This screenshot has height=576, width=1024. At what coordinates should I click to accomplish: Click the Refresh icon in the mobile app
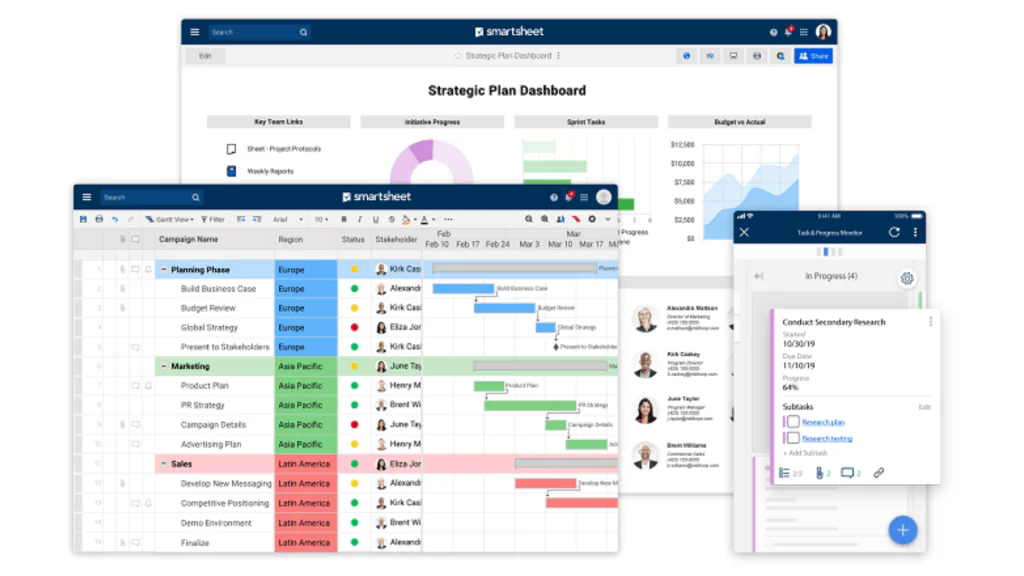pyautogui.click(x=894, y=232)
